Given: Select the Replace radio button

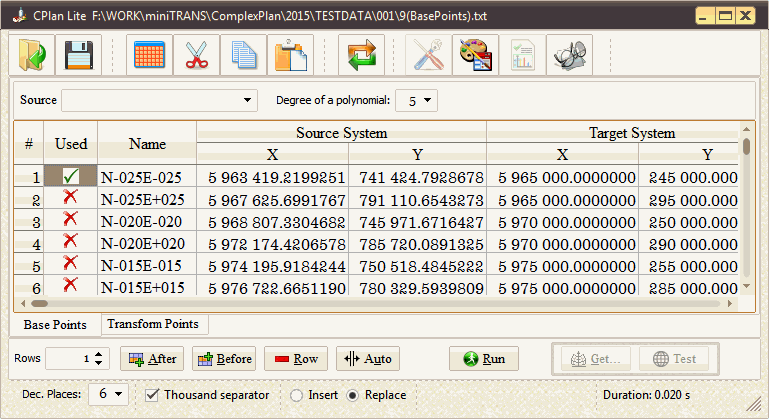Looking at the screenshot, I should tap(352, 395).
